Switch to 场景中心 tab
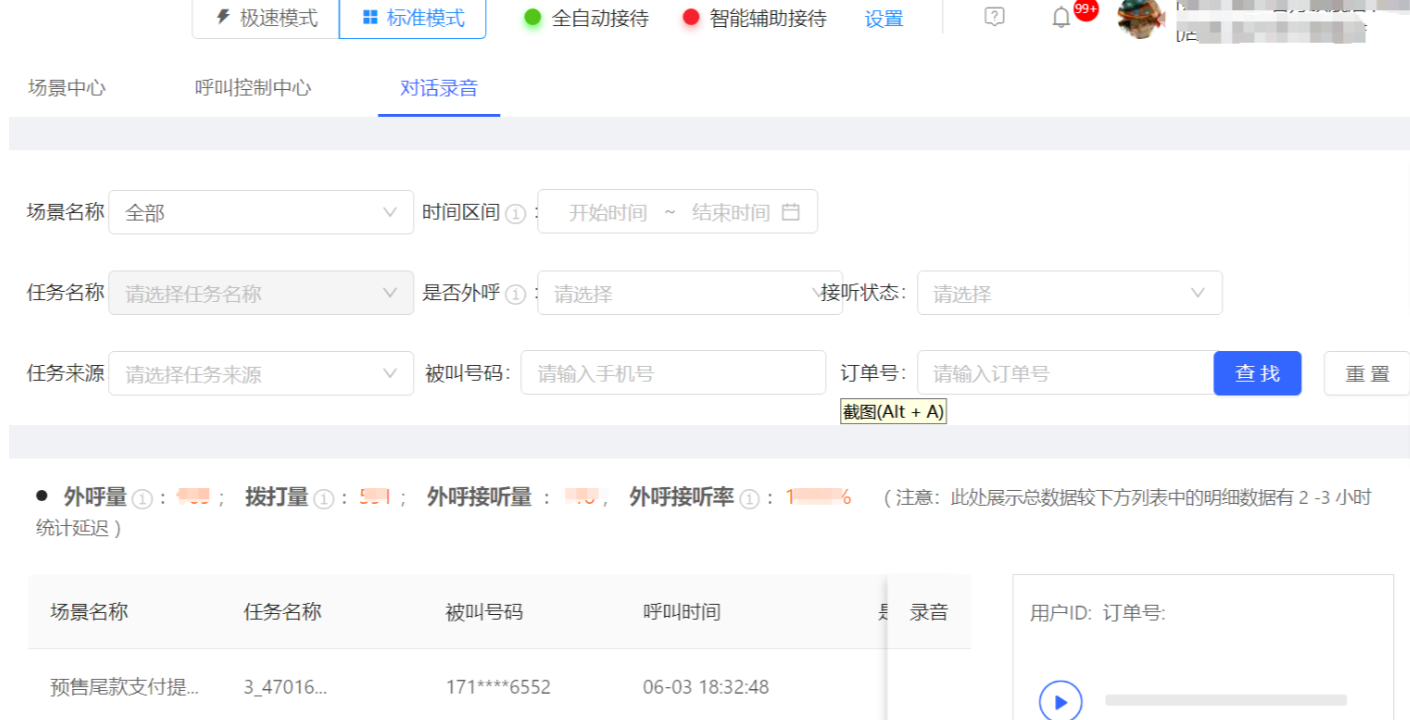 pos(67,88)
